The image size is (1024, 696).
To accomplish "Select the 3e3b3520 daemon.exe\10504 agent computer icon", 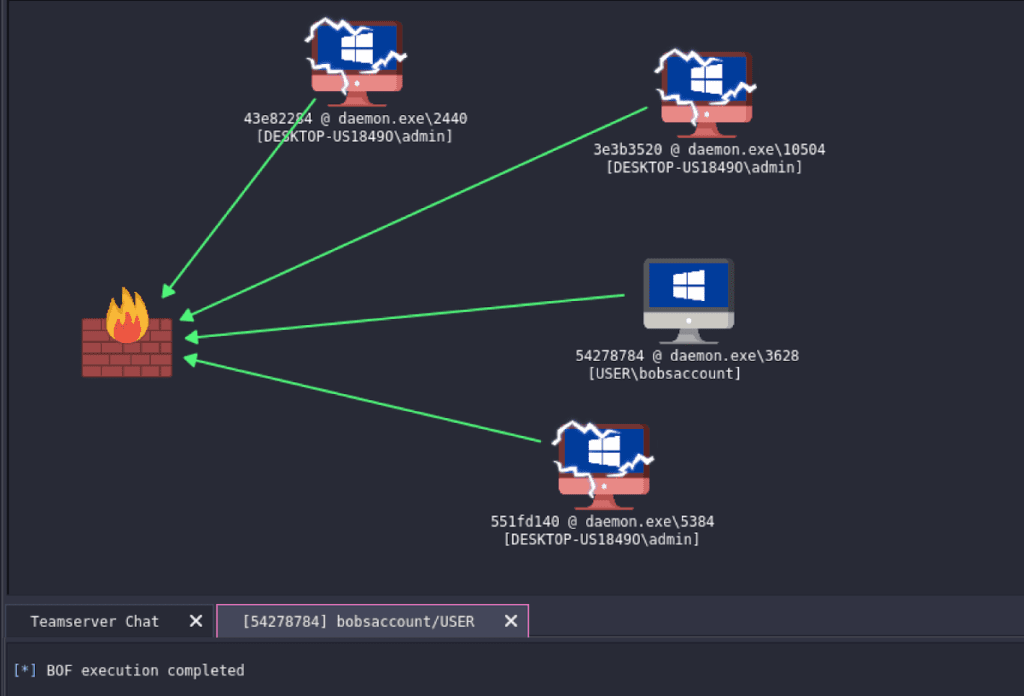I will pos(706,93).
